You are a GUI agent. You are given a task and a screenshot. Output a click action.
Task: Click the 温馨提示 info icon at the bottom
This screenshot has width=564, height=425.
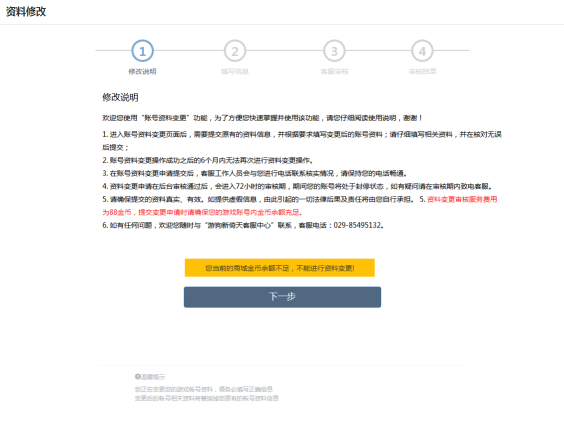click(137, 376)
